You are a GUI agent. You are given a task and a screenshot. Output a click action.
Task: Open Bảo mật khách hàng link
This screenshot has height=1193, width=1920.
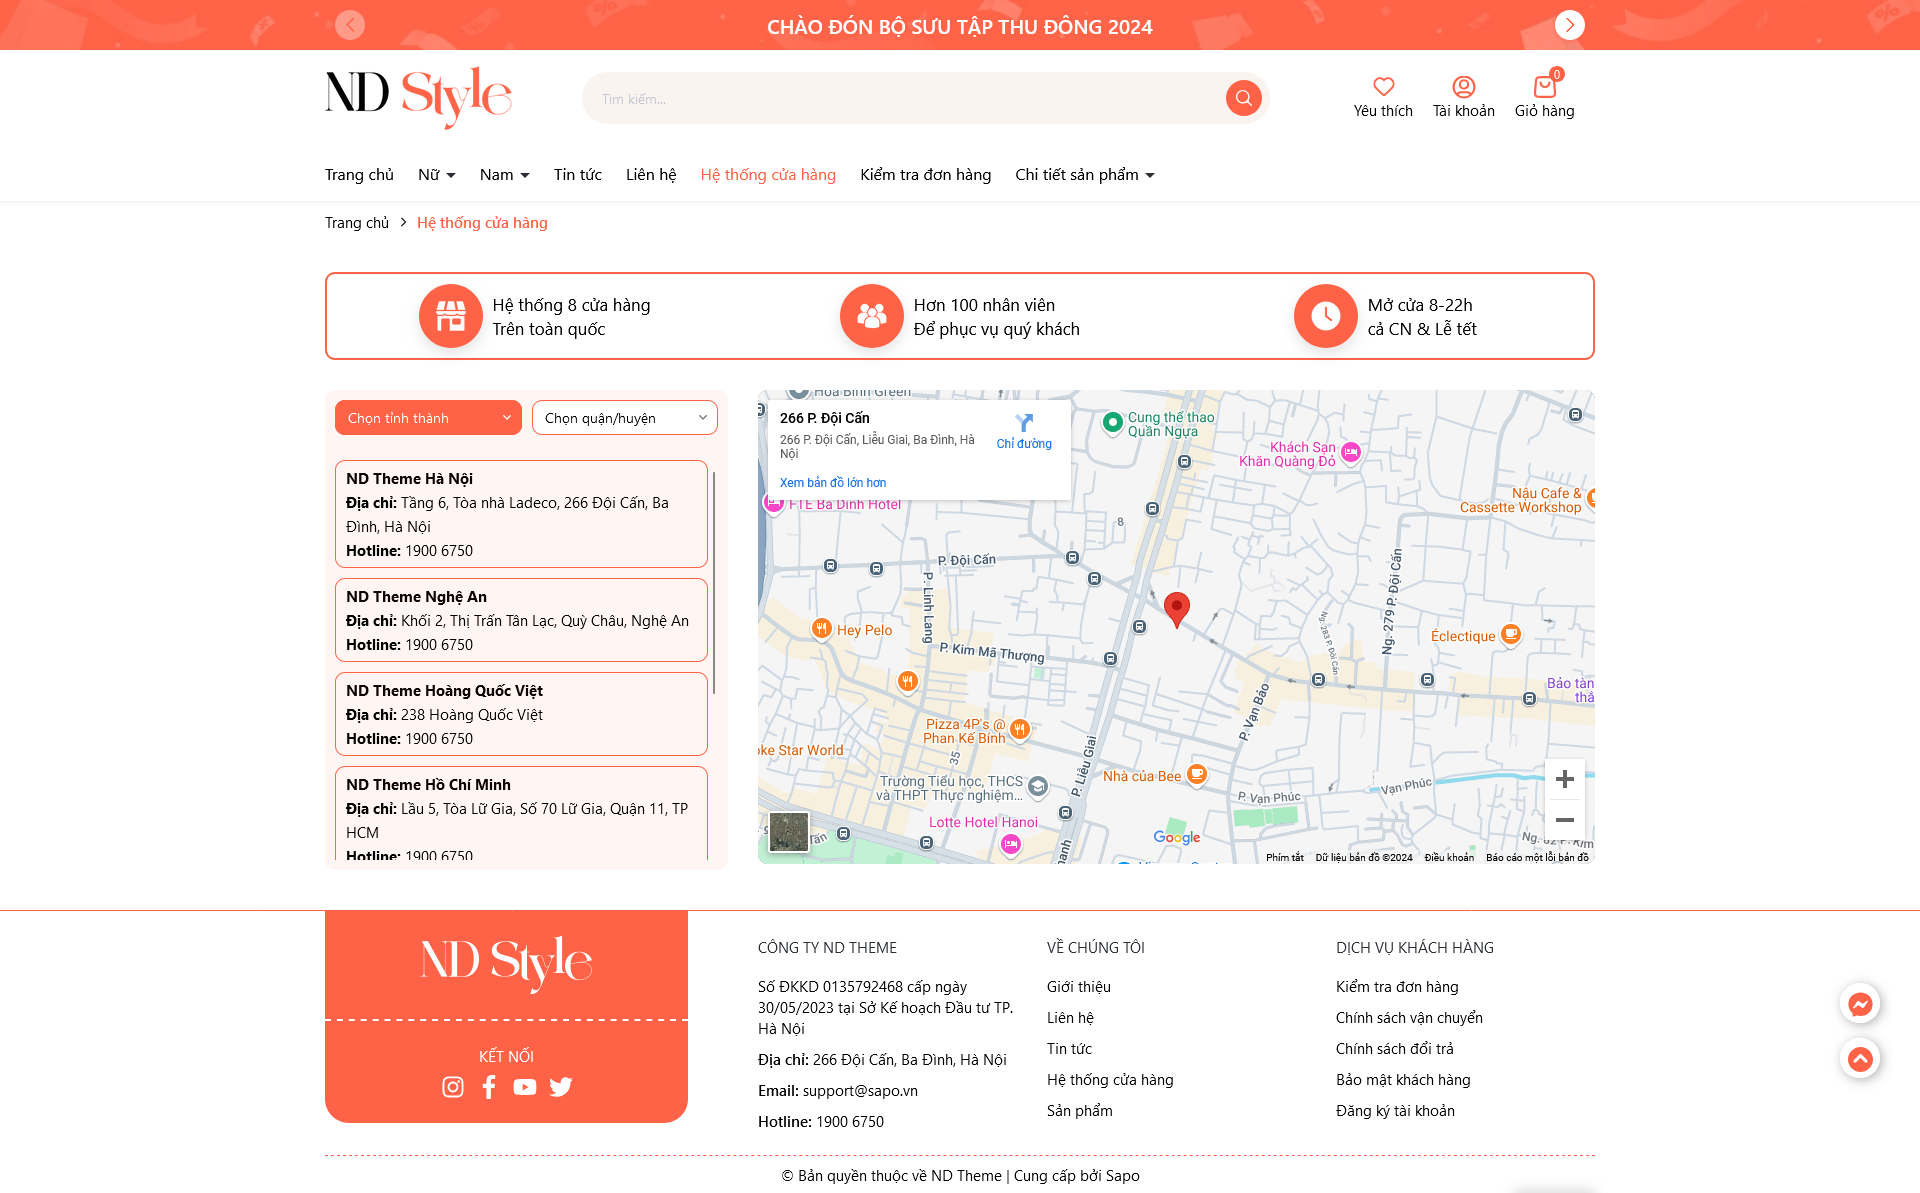[x=1403, y=1080]
